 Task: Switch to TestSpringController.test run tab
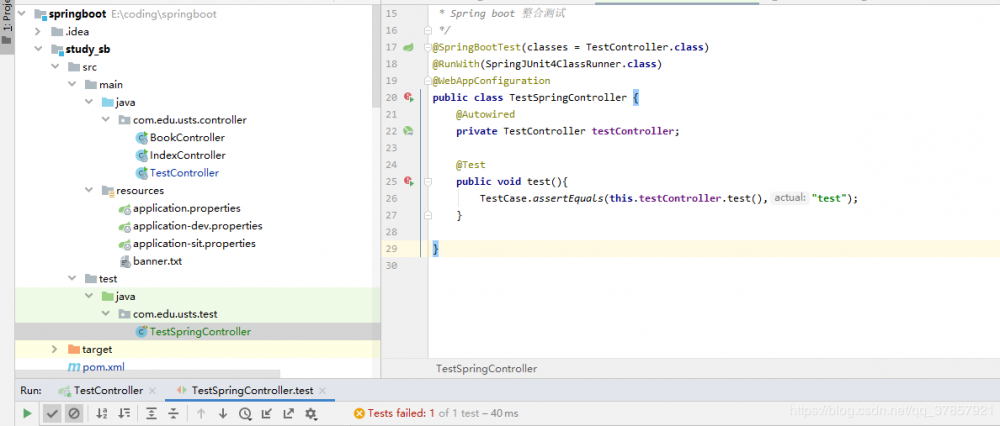253,390
